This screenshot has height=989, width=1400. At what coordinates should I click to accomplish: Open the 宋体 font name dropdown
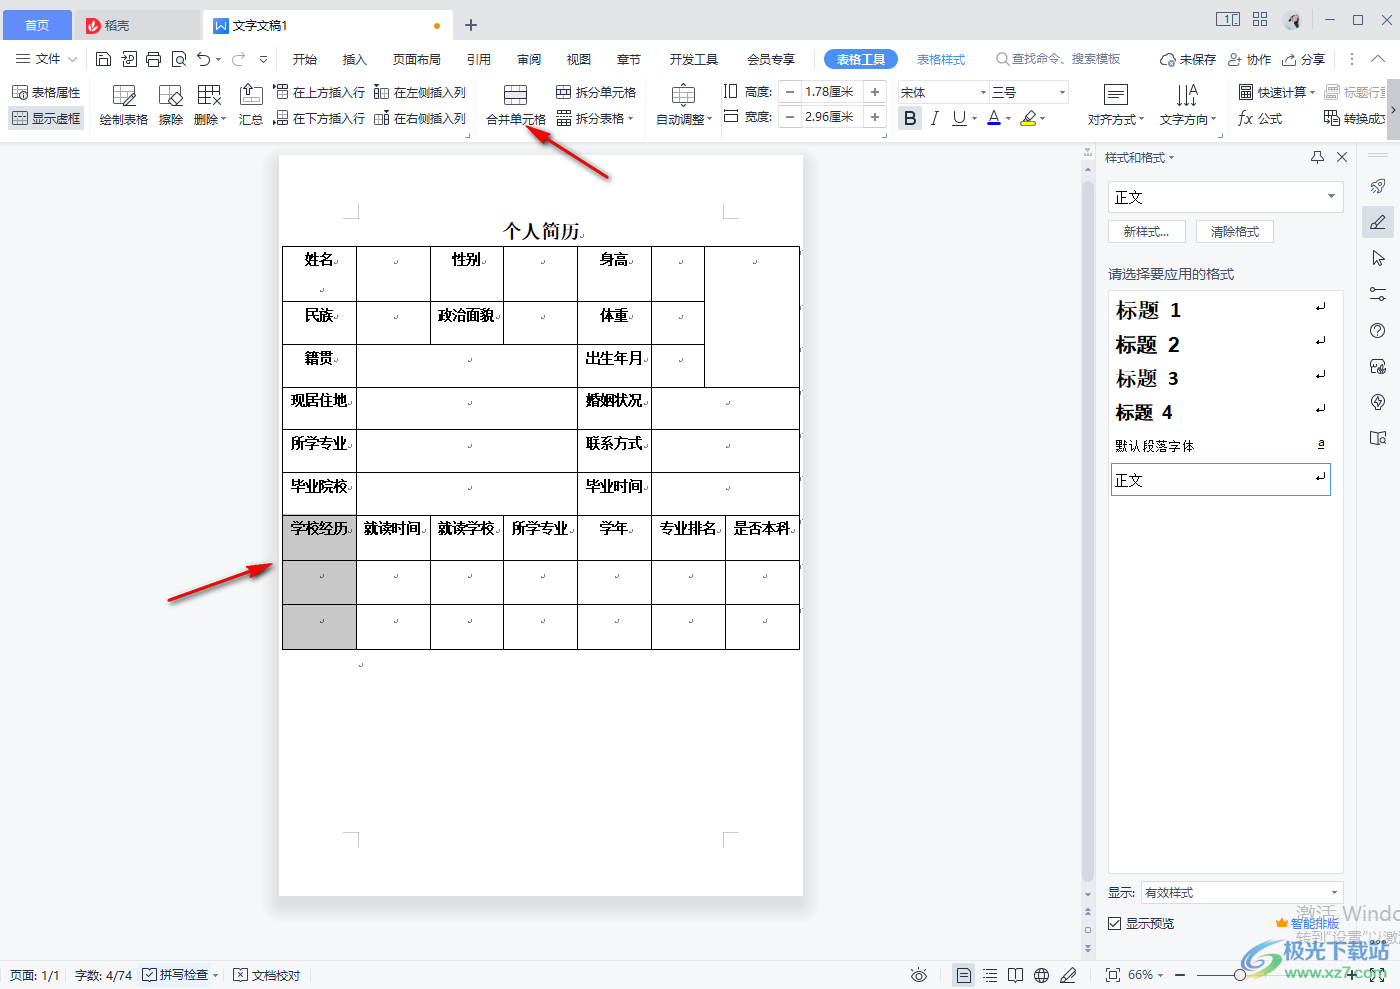[x=983, y=92]
